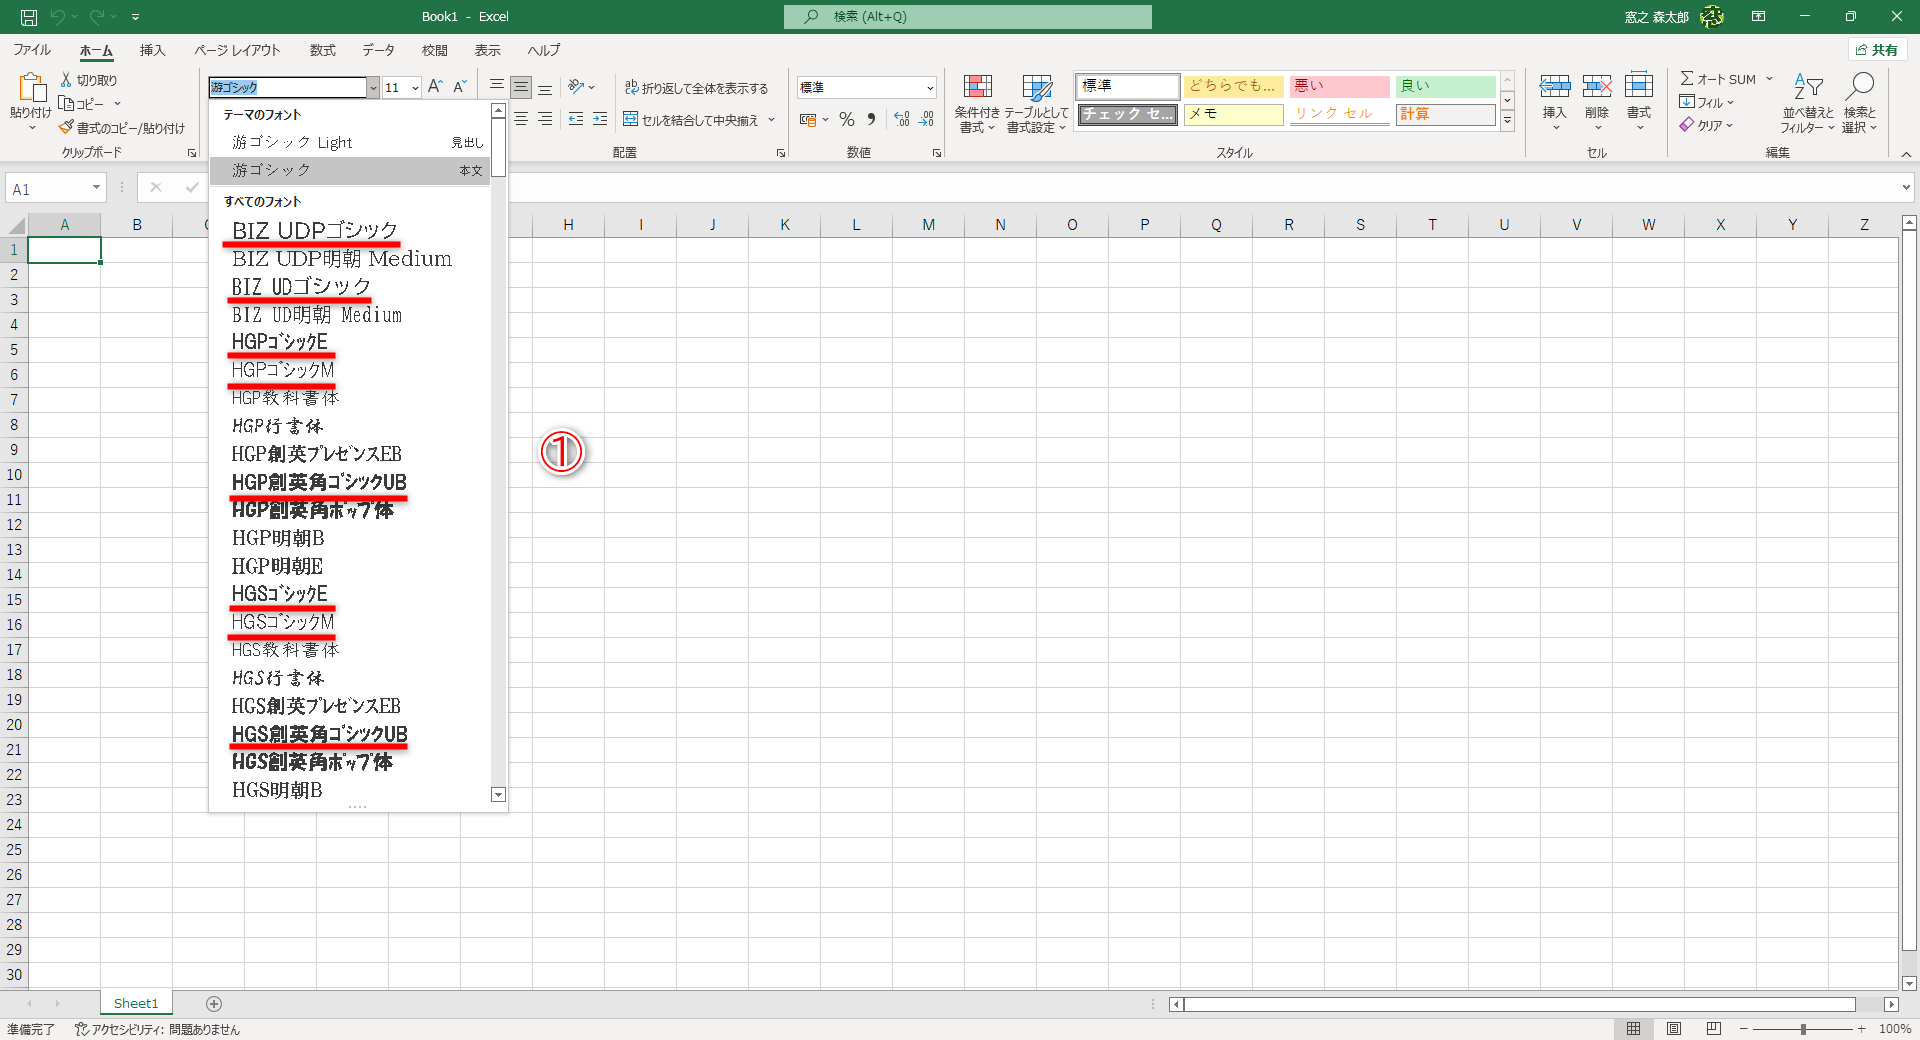
Task: Switch to the View (表示) tab
Action: 488,50
